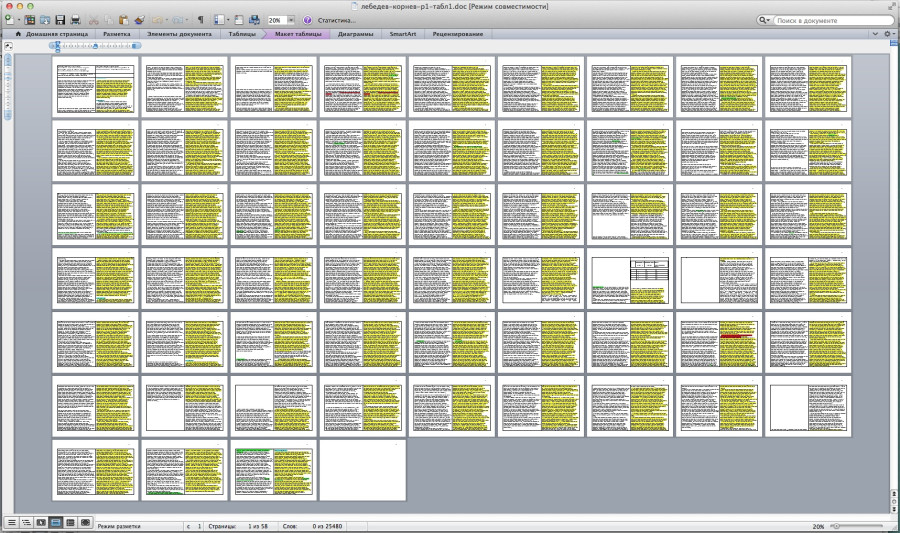
Task: Click the Save document icon
Action: (x=60, y=20)
